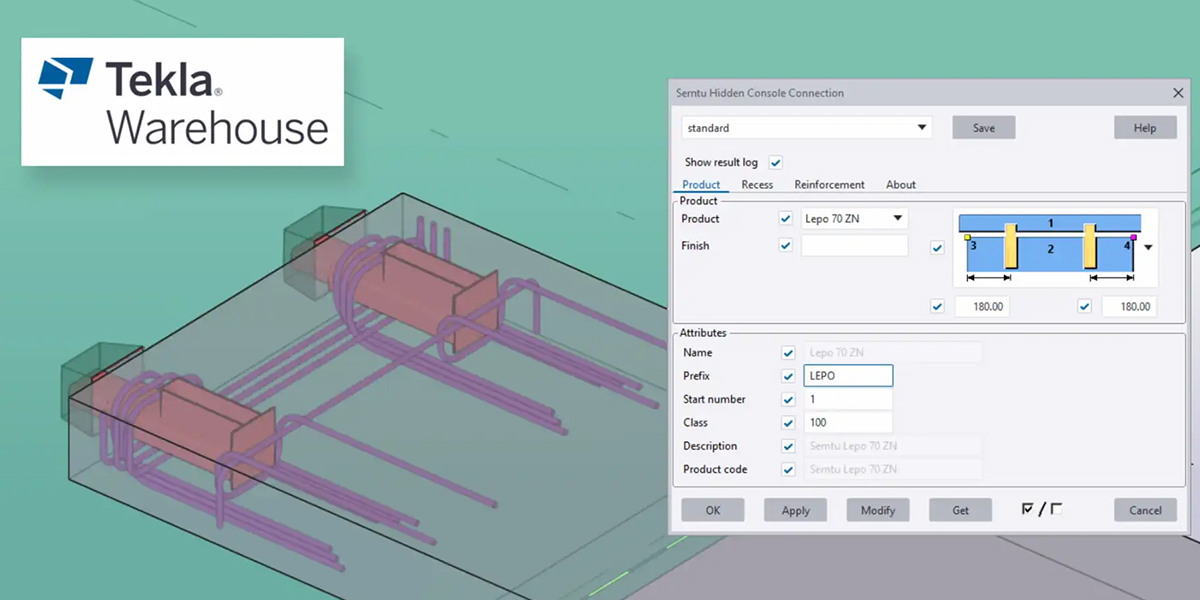1200x600 pixels.
Task: Open Help for the connection
Action: (1145, 128)
